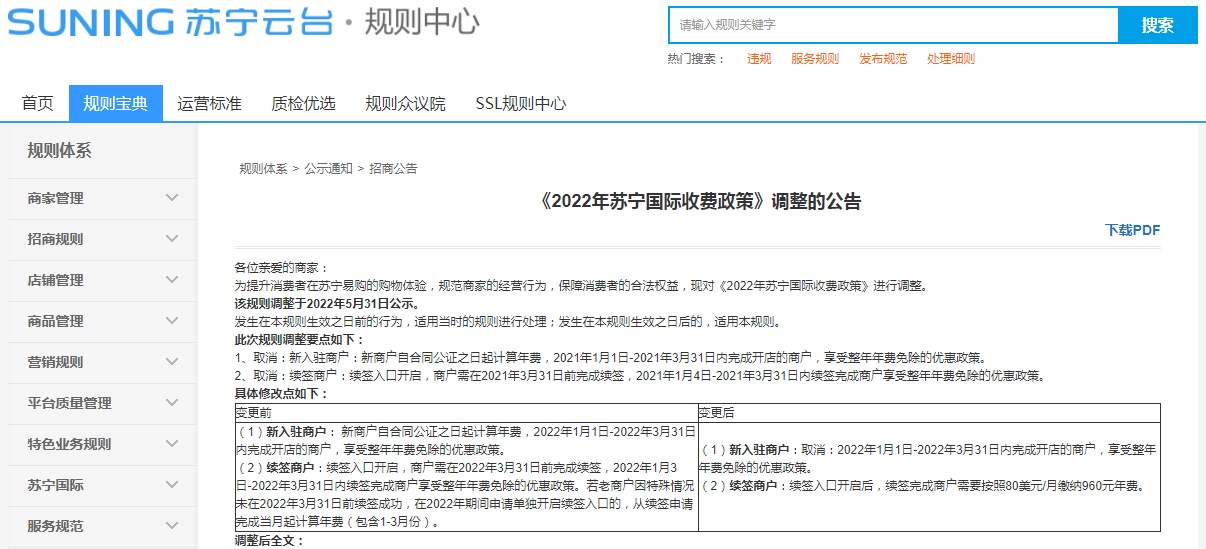Image resolution: width=1206 pixels, height=549 pixels.
Task: Open hot search link 违规
Action: tap(759, 59)
